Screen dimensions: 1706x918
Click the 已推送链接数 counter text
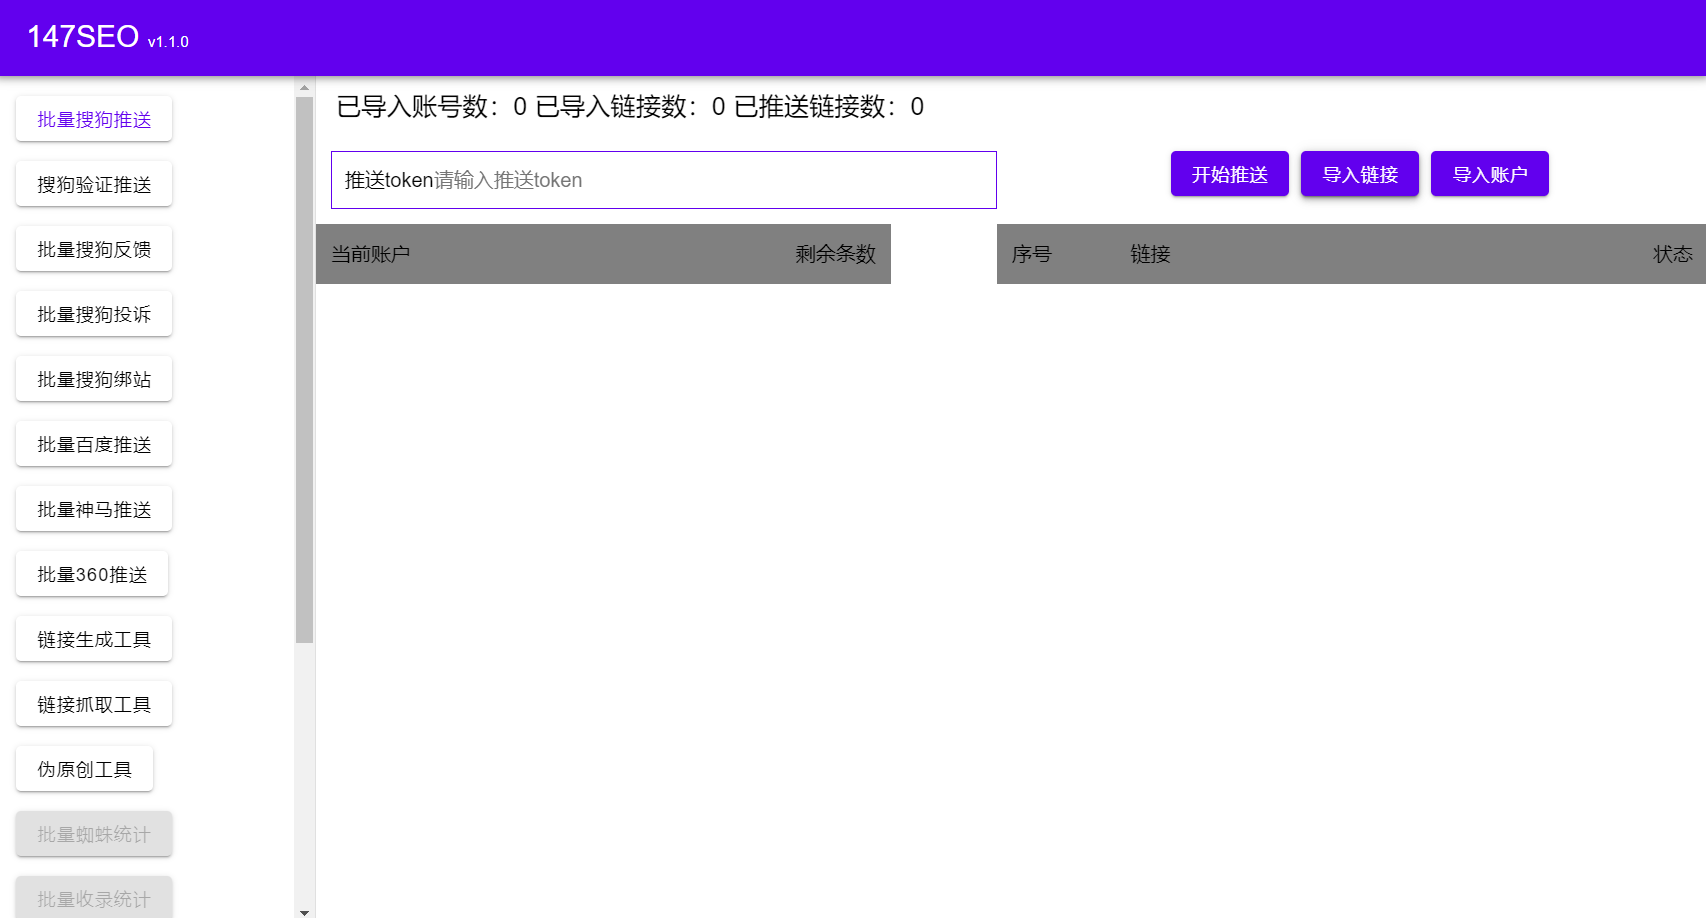[x=829, y=107]
